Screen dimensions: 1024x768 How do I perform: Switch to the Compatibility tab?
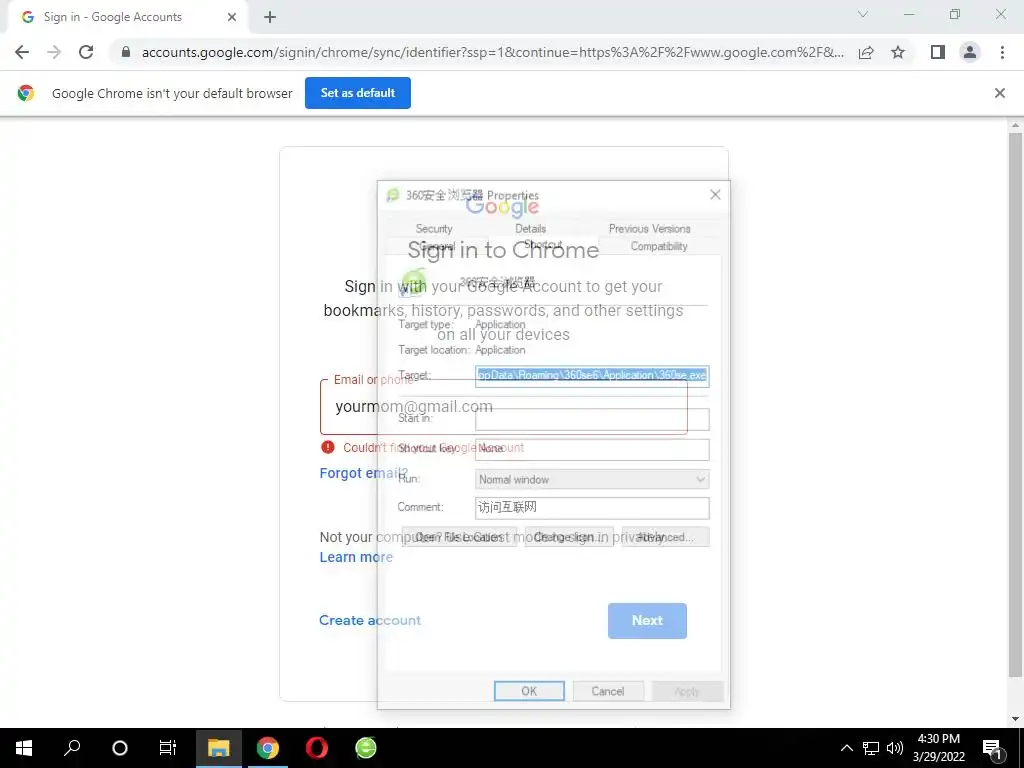(x=659, y=246)
